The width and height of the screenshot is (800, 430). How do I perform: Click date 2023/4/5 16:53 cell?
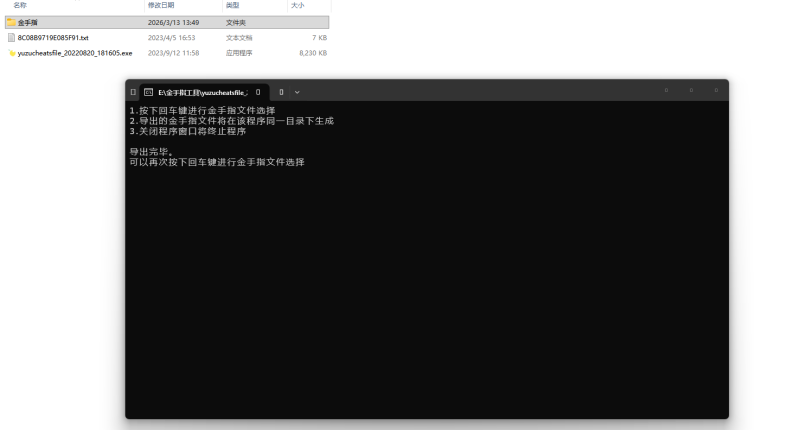pos(171,38)
